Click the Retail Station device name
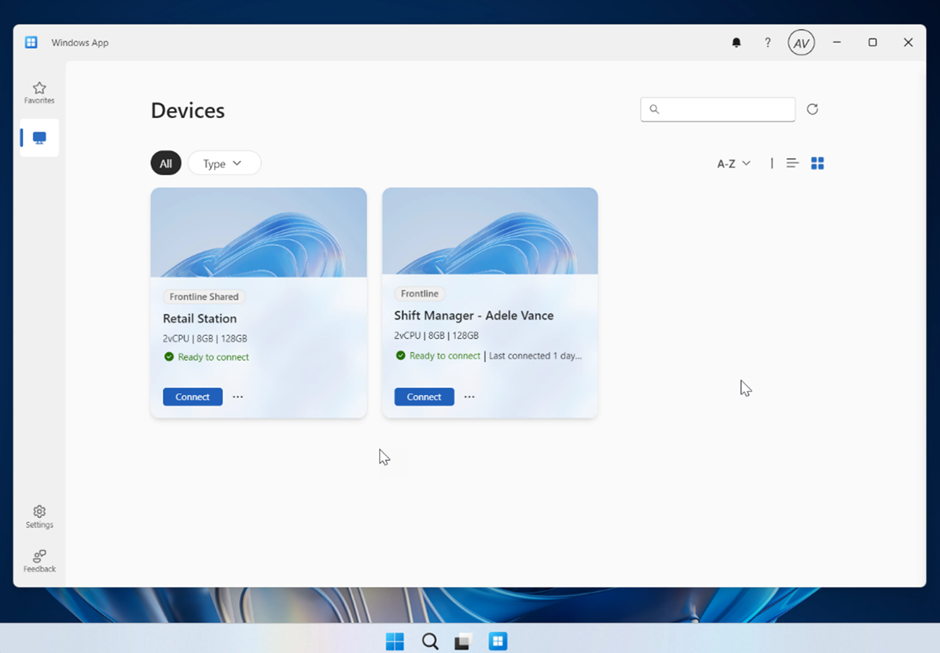 [x=200, y=318]
